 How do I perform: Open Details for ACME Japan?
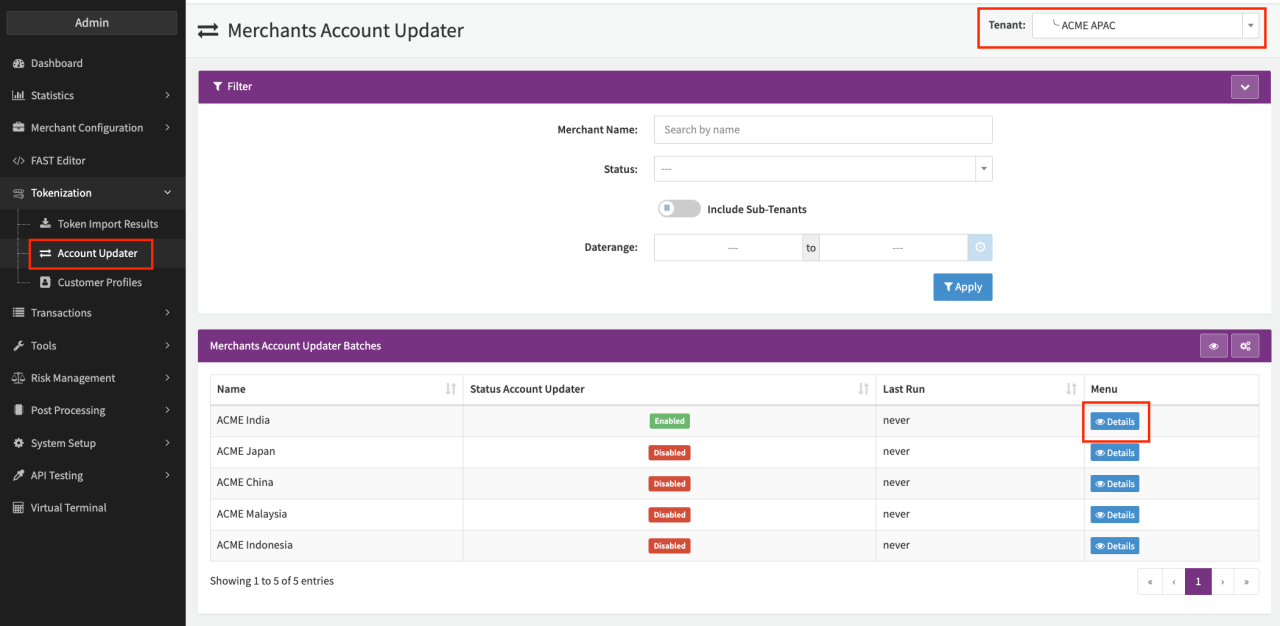(x=1114, y=453)
